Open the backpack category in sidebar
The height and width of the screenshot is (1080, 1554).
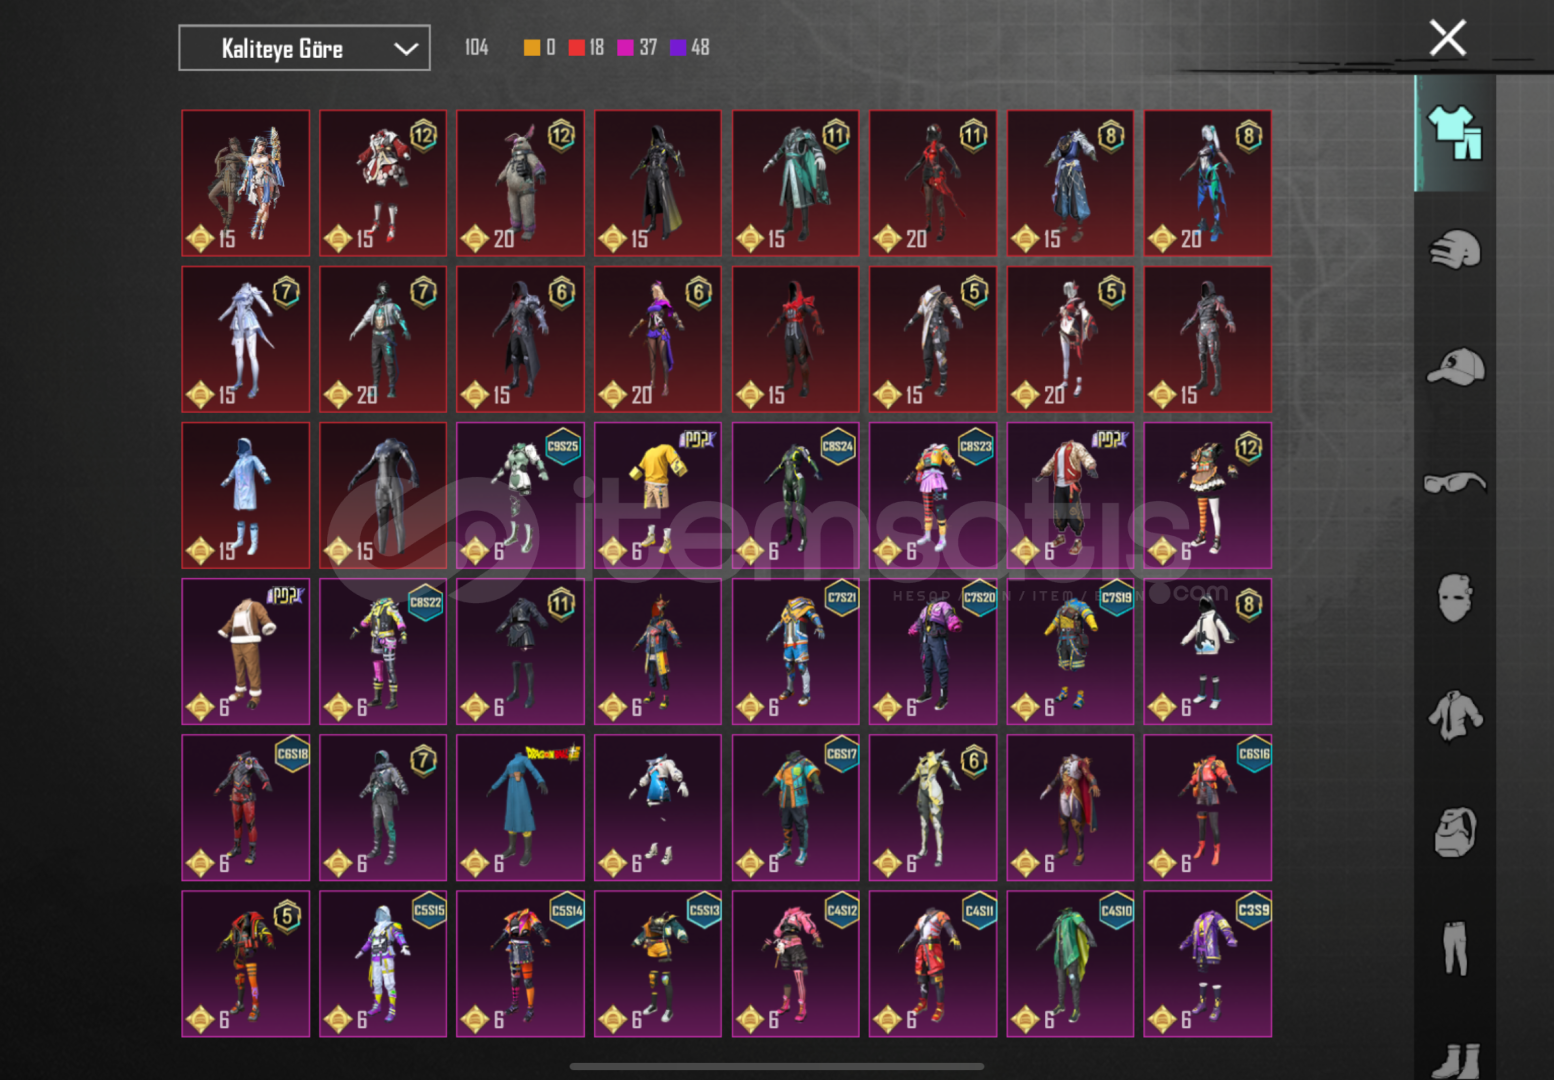click(x=1455, y=831)
